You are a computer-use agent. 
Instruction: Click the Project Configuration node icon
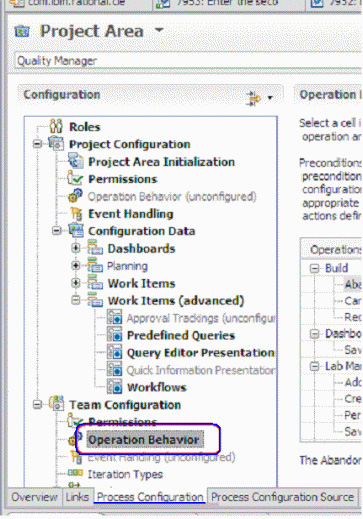(56, 143)
